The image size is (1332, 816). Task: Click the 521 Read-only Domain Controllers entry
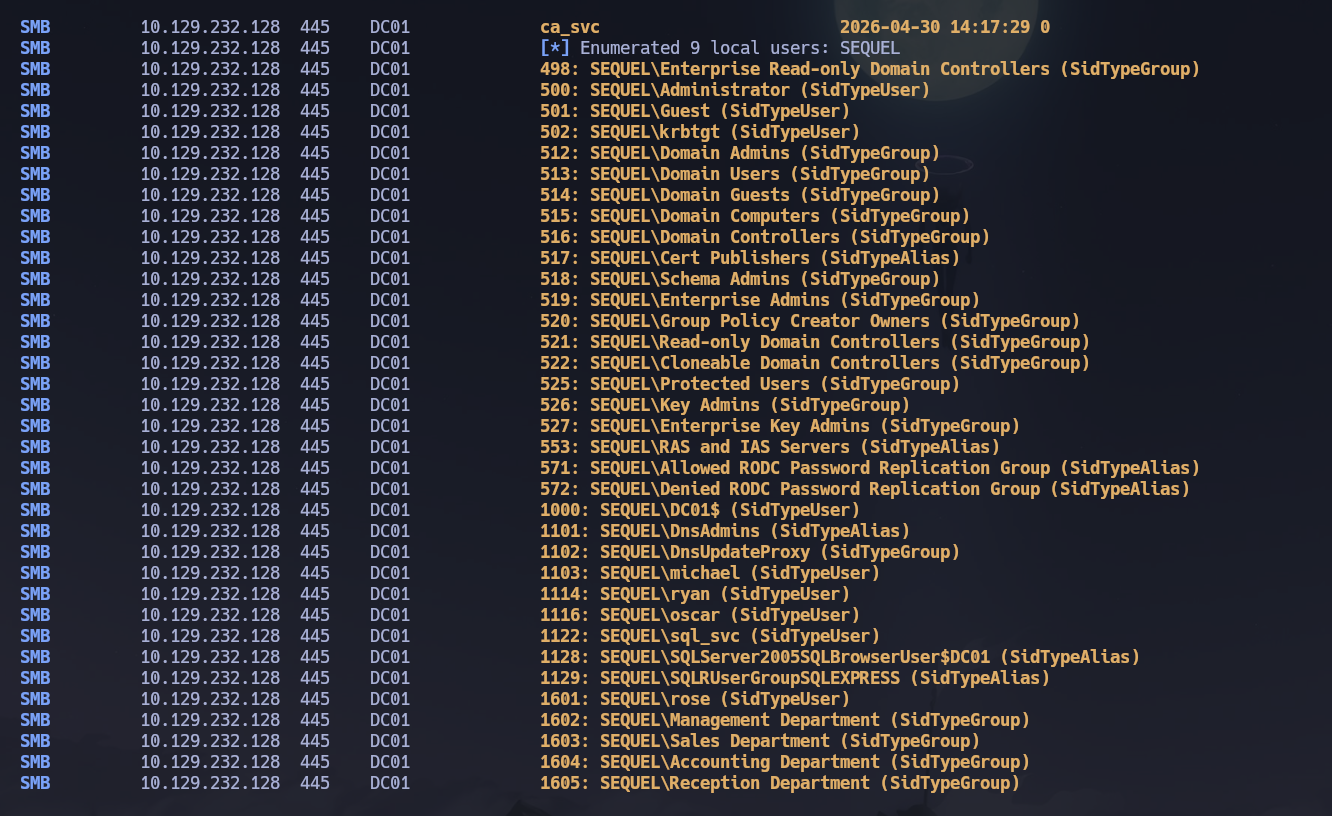tap(815, 342)
